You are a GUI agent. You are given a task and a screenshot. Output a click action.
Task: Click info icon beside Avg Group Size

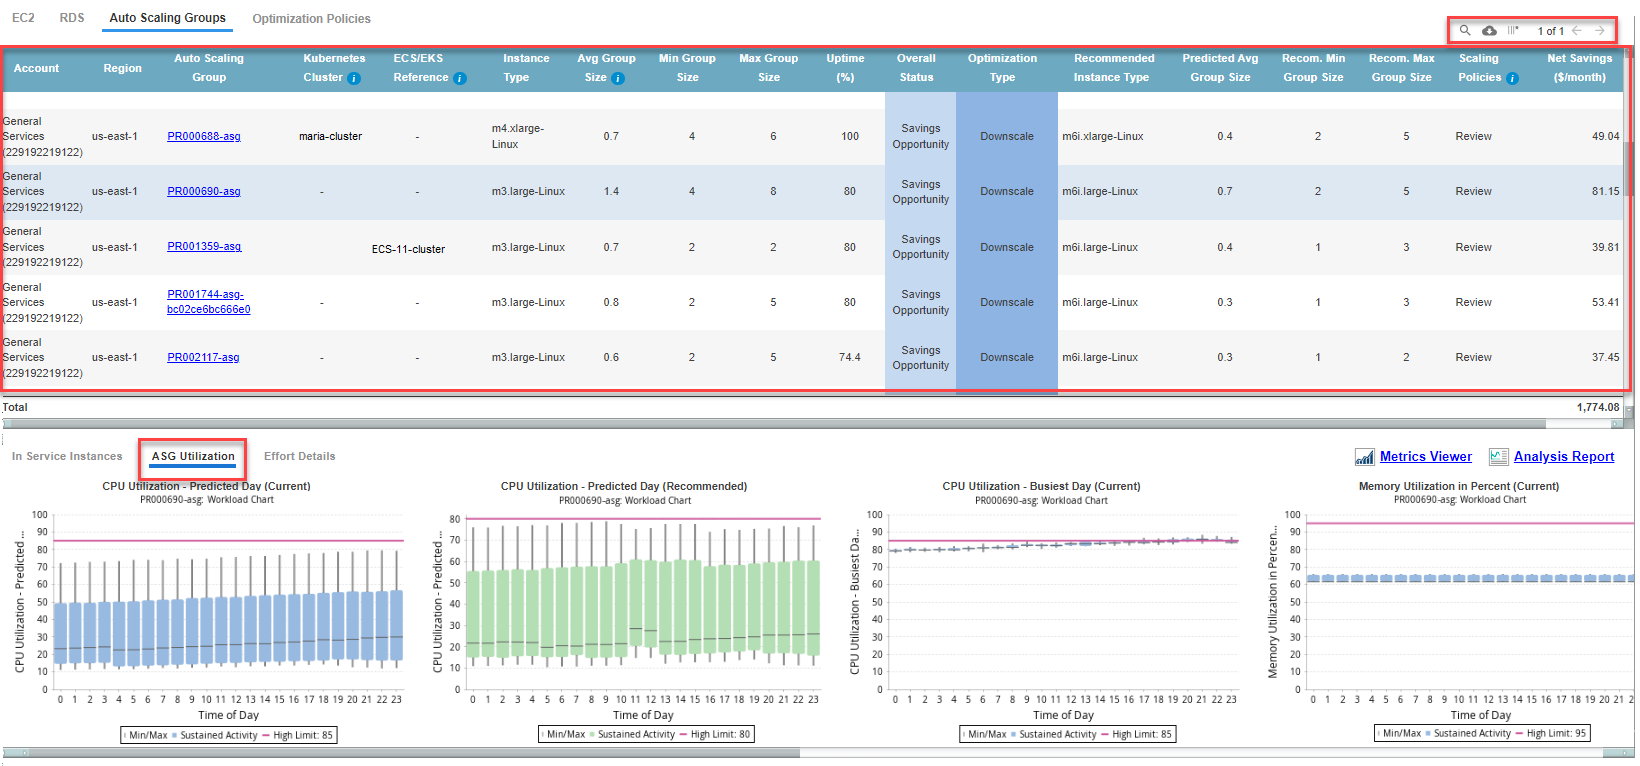(618, 78)
